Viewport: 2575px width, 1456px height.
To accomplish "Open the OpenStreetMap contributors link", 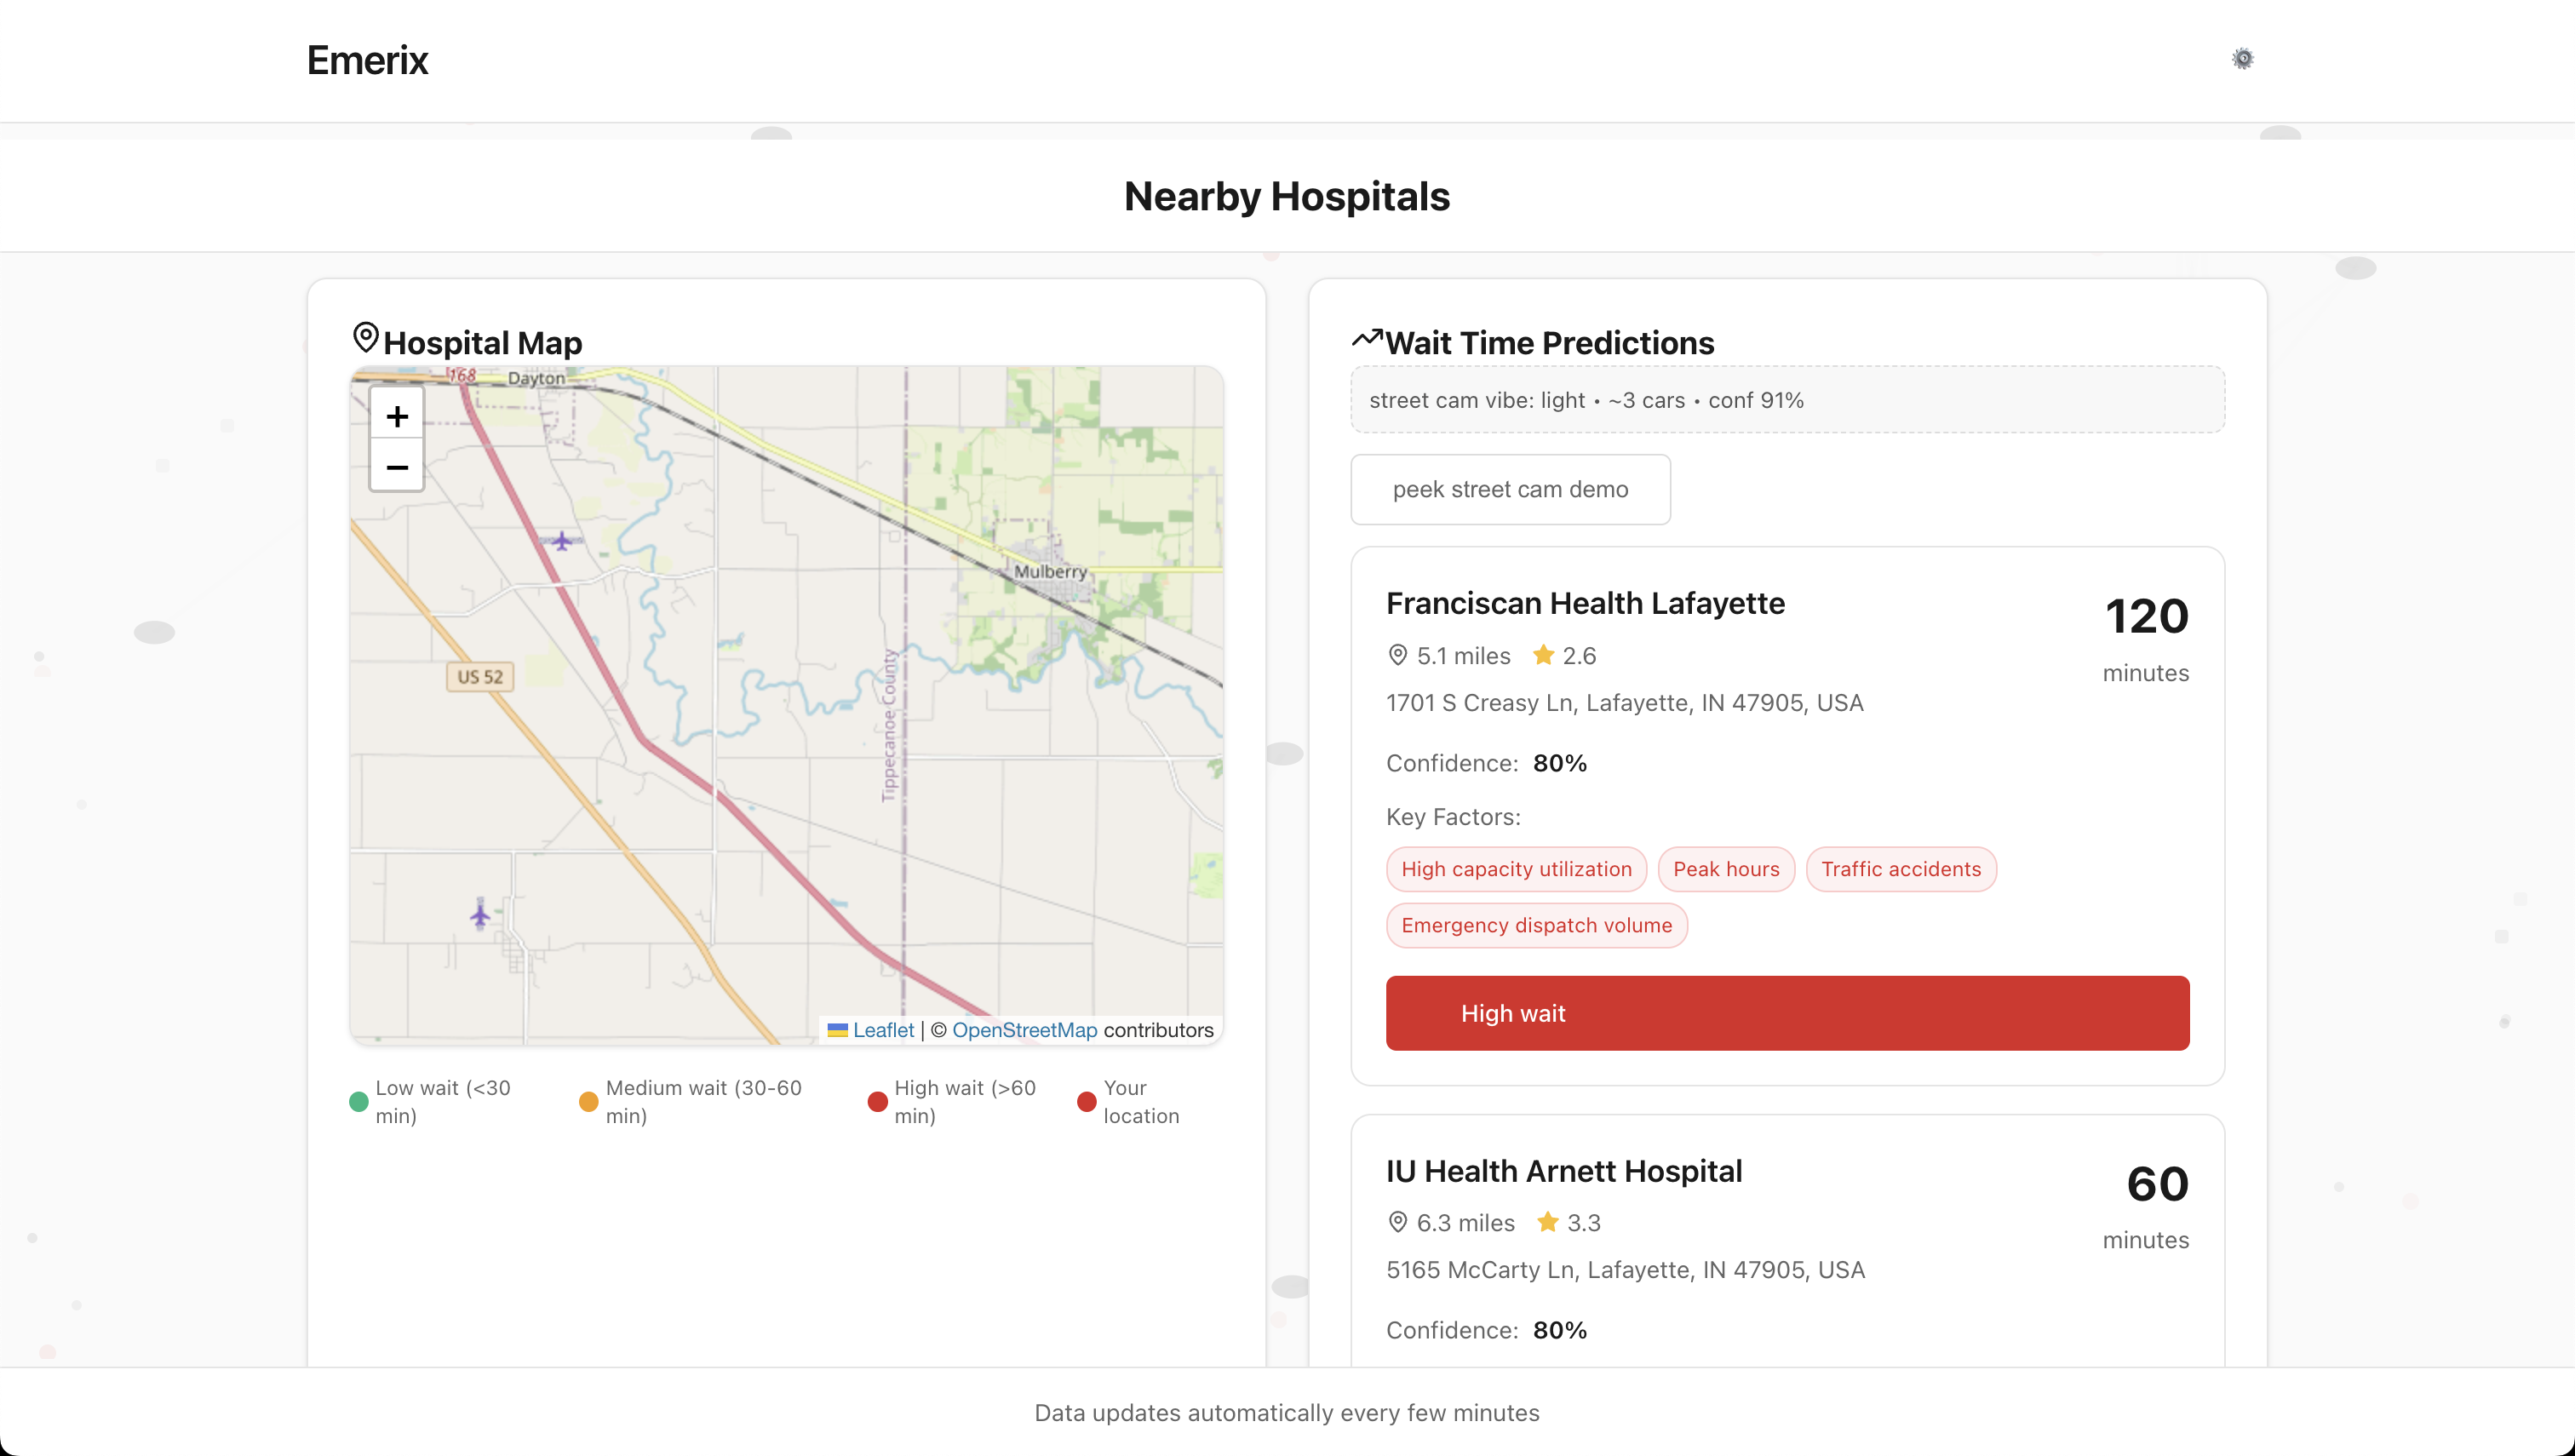I will click(1024, 1030).
